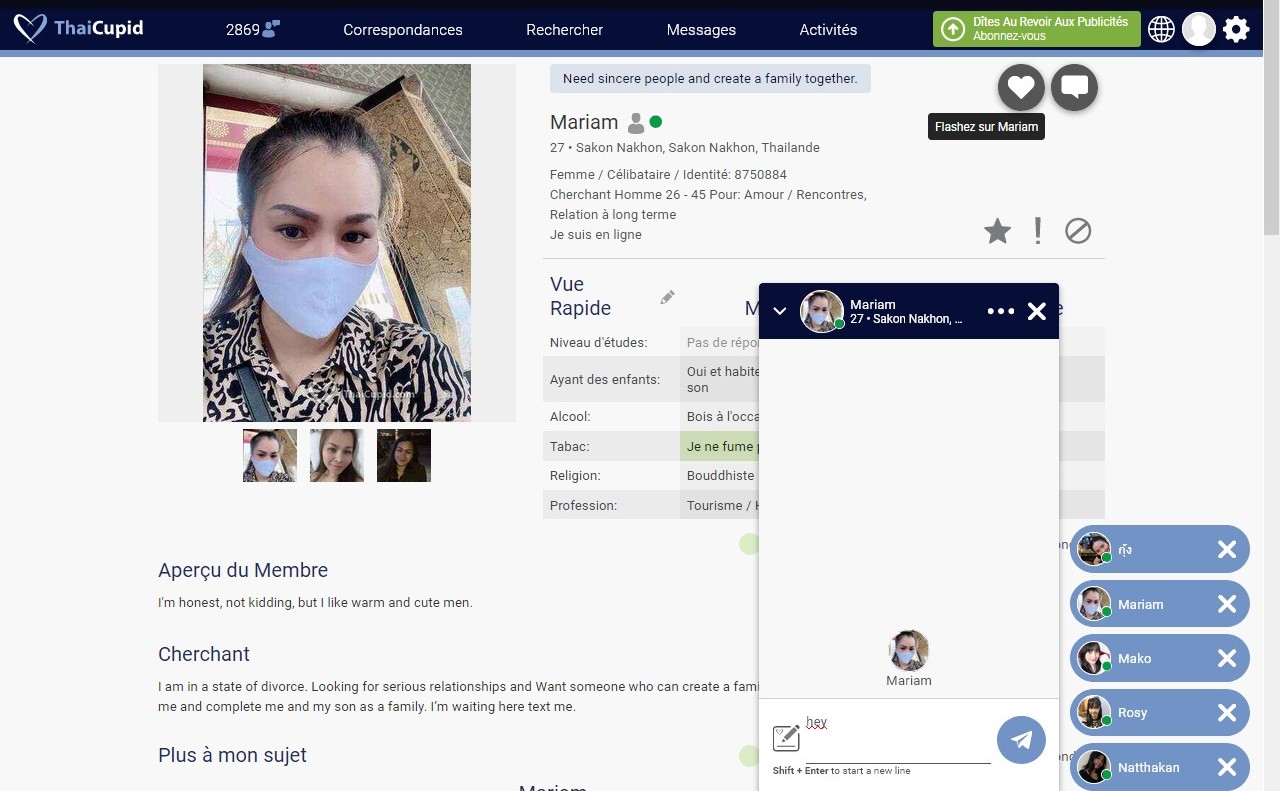Go to Messages in navigation
Viewport: 1280px width, 791px height.
pos(701,30)
